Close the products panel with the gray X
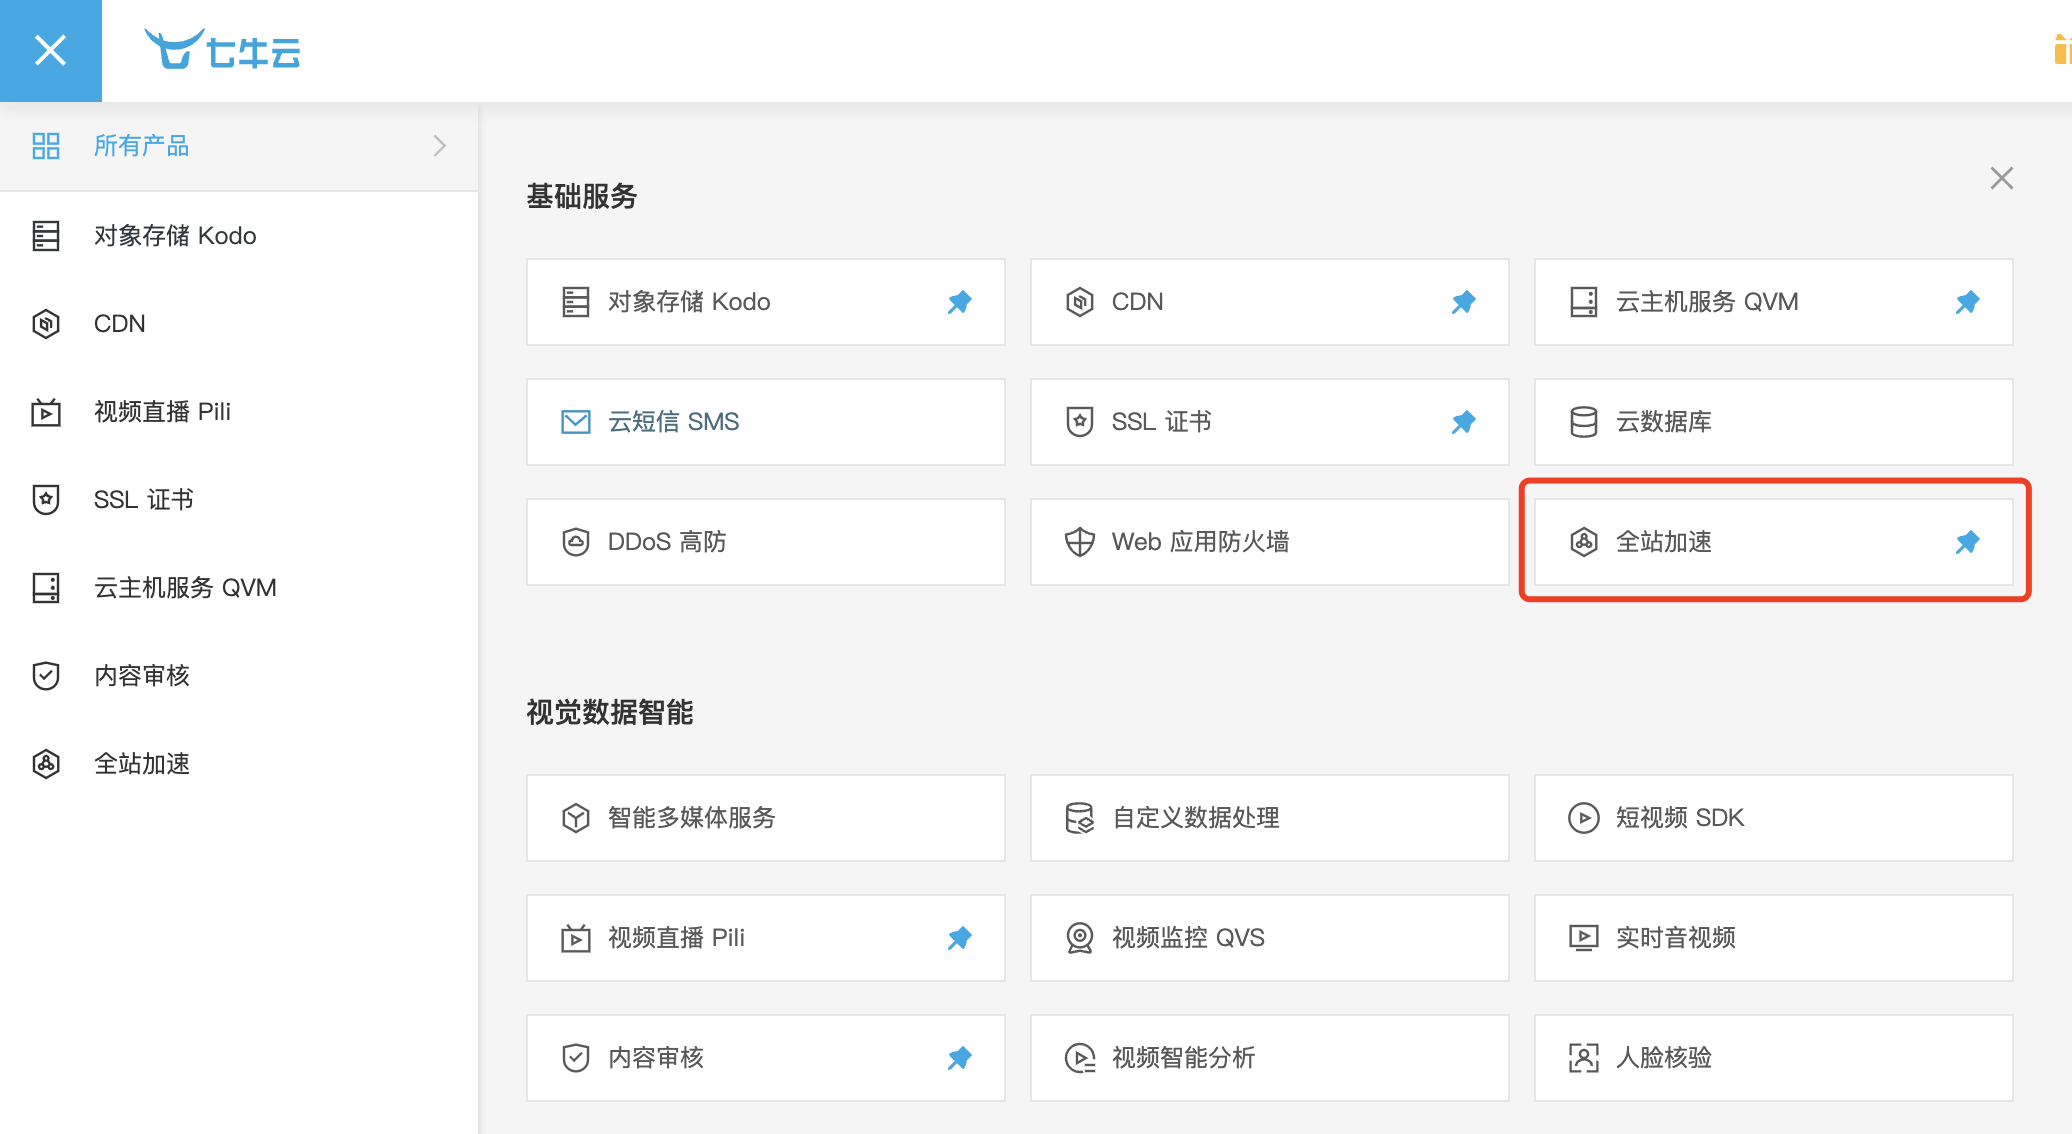The width and height of the screenshot is (2072, 1134). (x=2001, y=178)
